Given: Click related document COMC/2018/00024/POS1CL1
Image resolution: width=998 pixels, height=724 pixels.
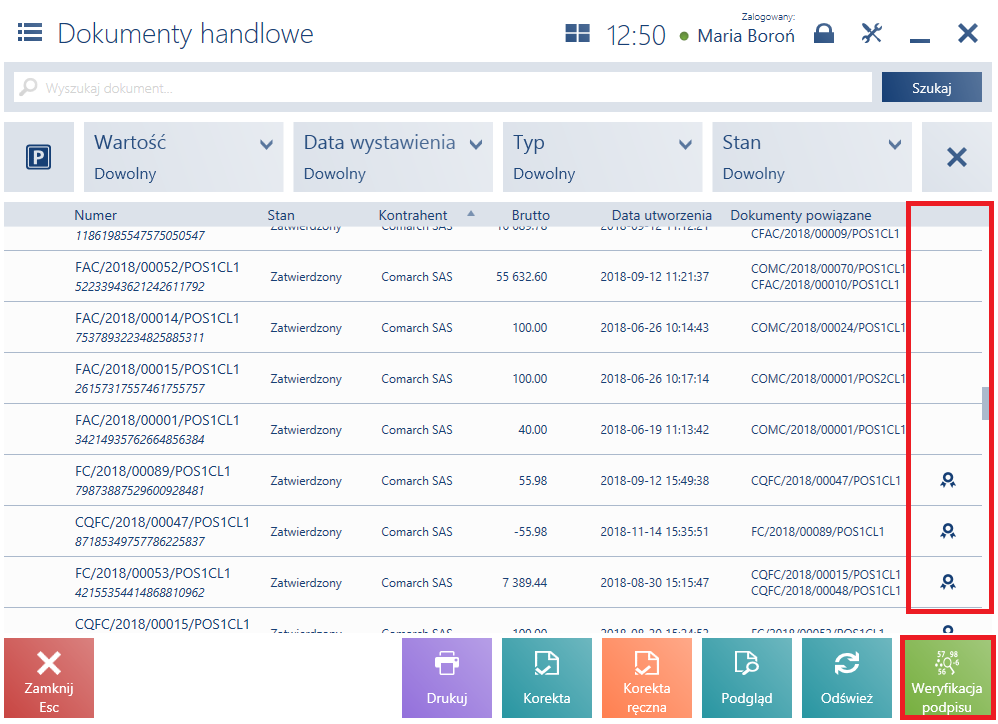Looking at the screenshot, I should pos(828,328).
